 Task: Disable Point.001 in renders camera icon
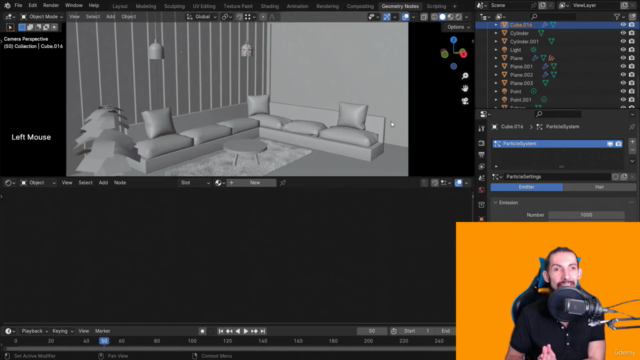[631, 100]
